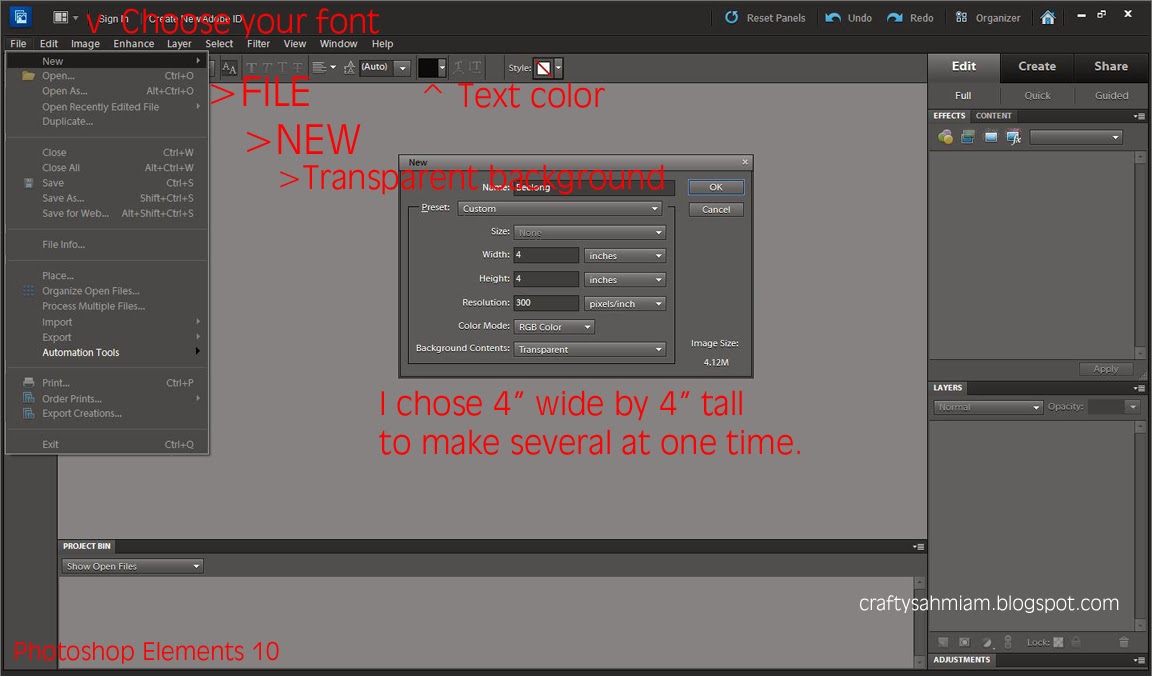Click OK in the New dialog
The height and width of the screenshot is (676, 1152).
pyautogui.click(x=716, y=187)
